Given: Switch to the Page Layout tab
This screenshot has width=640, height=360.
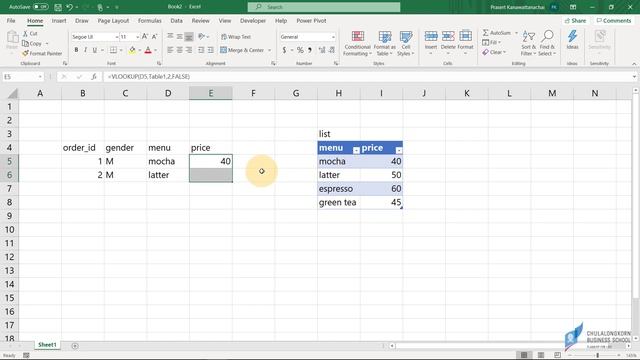Looking at the screenshot, I should [113, 20].
